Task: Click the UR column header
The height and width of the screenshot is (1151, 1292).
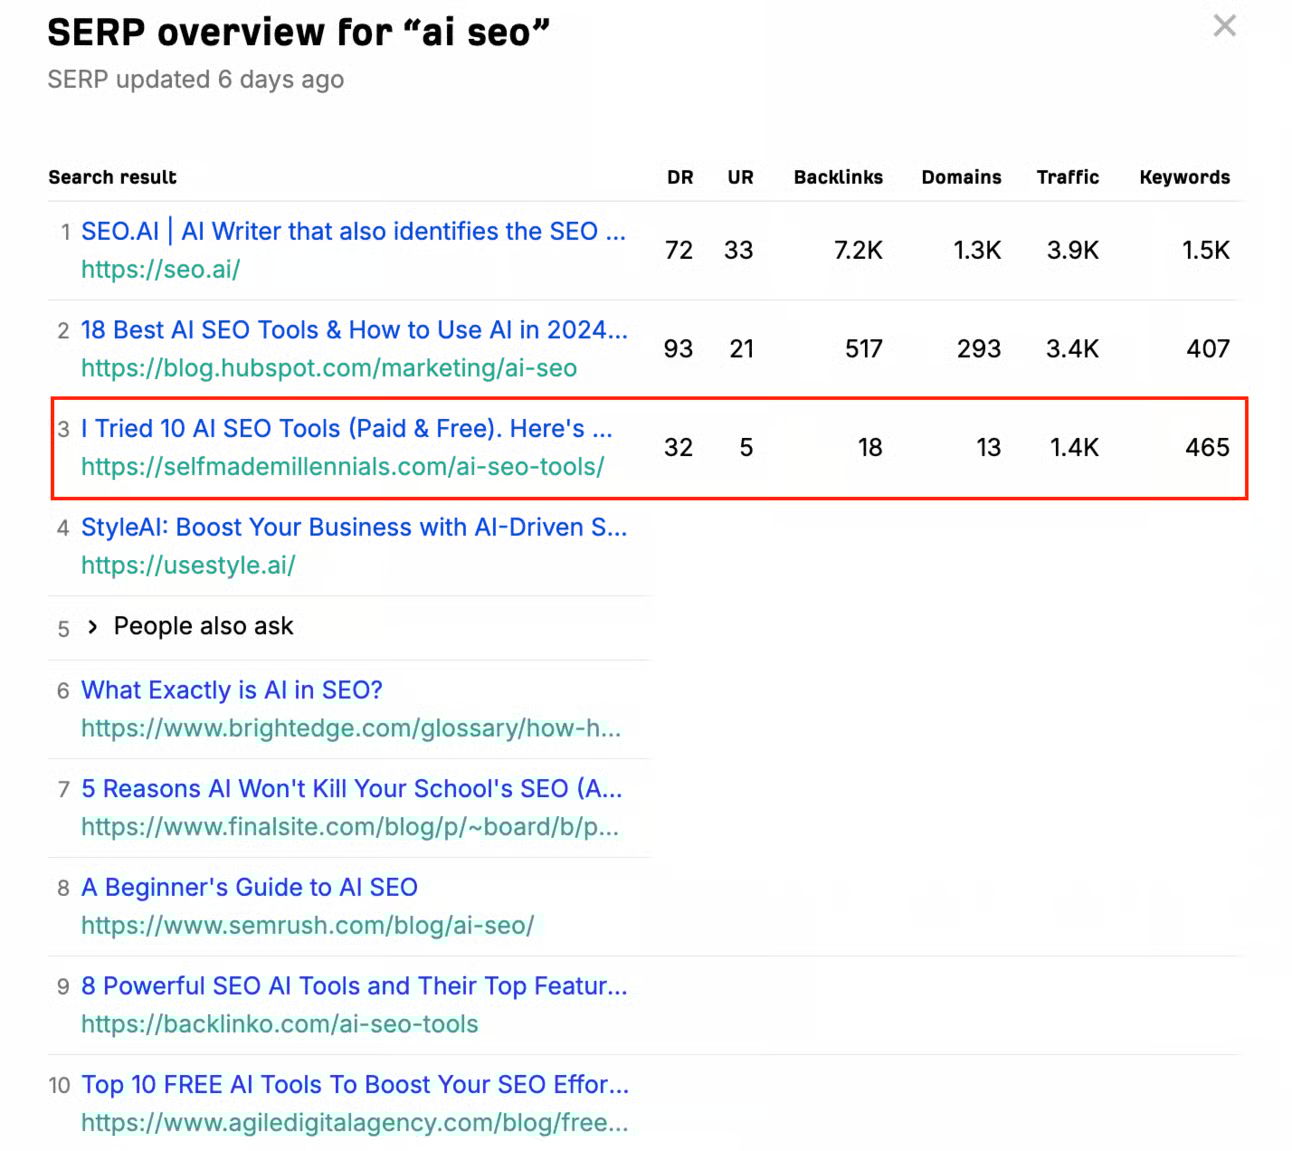Action: (740, 177)
